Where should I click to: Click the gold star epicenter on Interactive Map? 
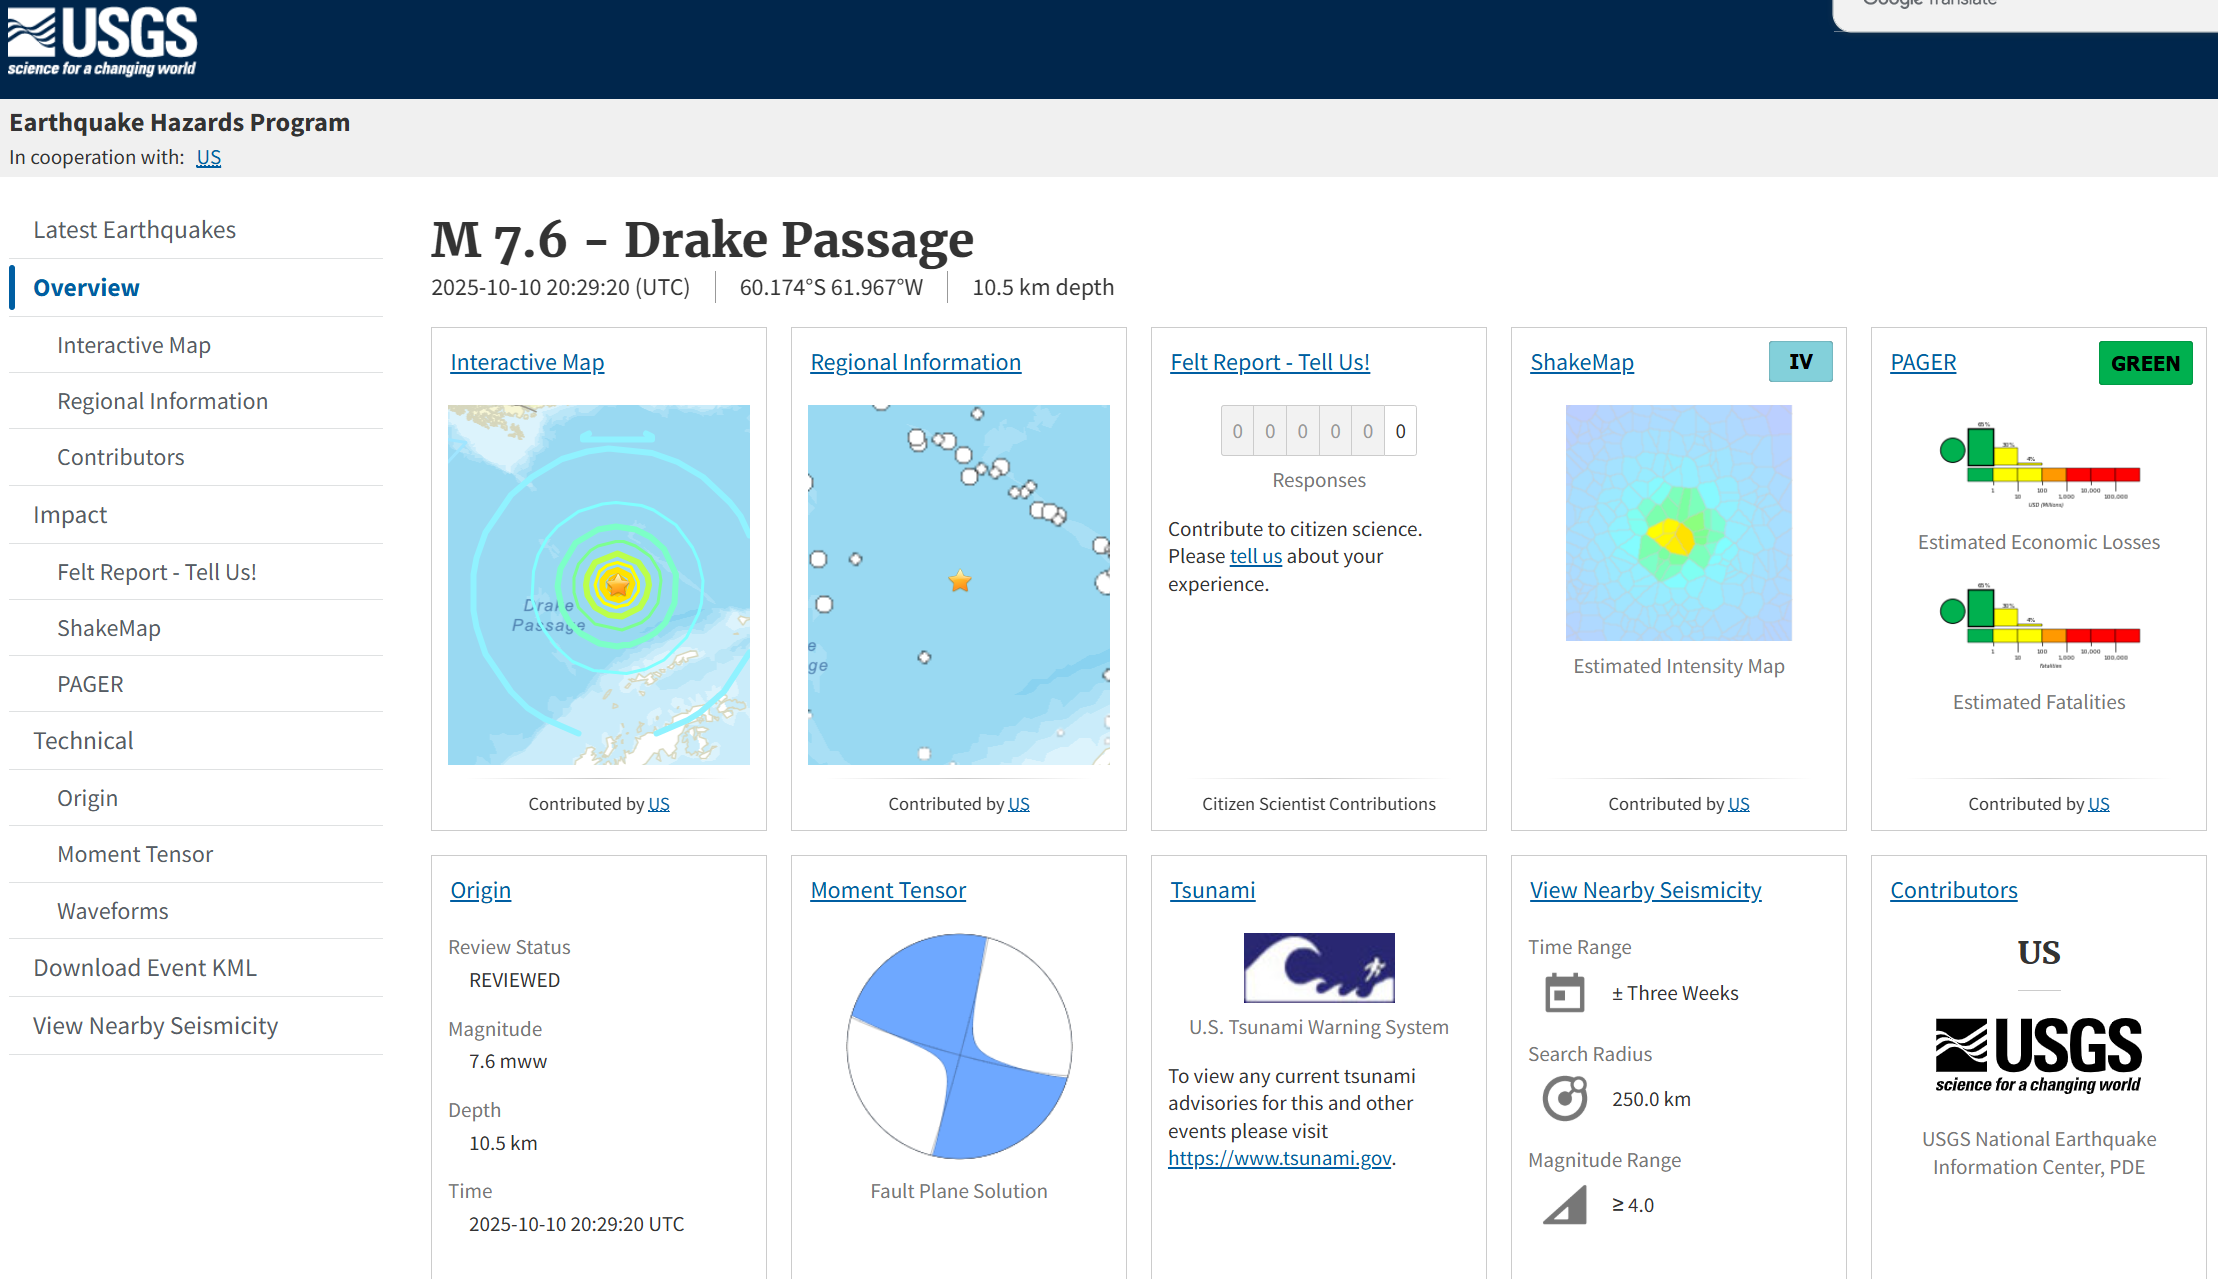point(618,585)
